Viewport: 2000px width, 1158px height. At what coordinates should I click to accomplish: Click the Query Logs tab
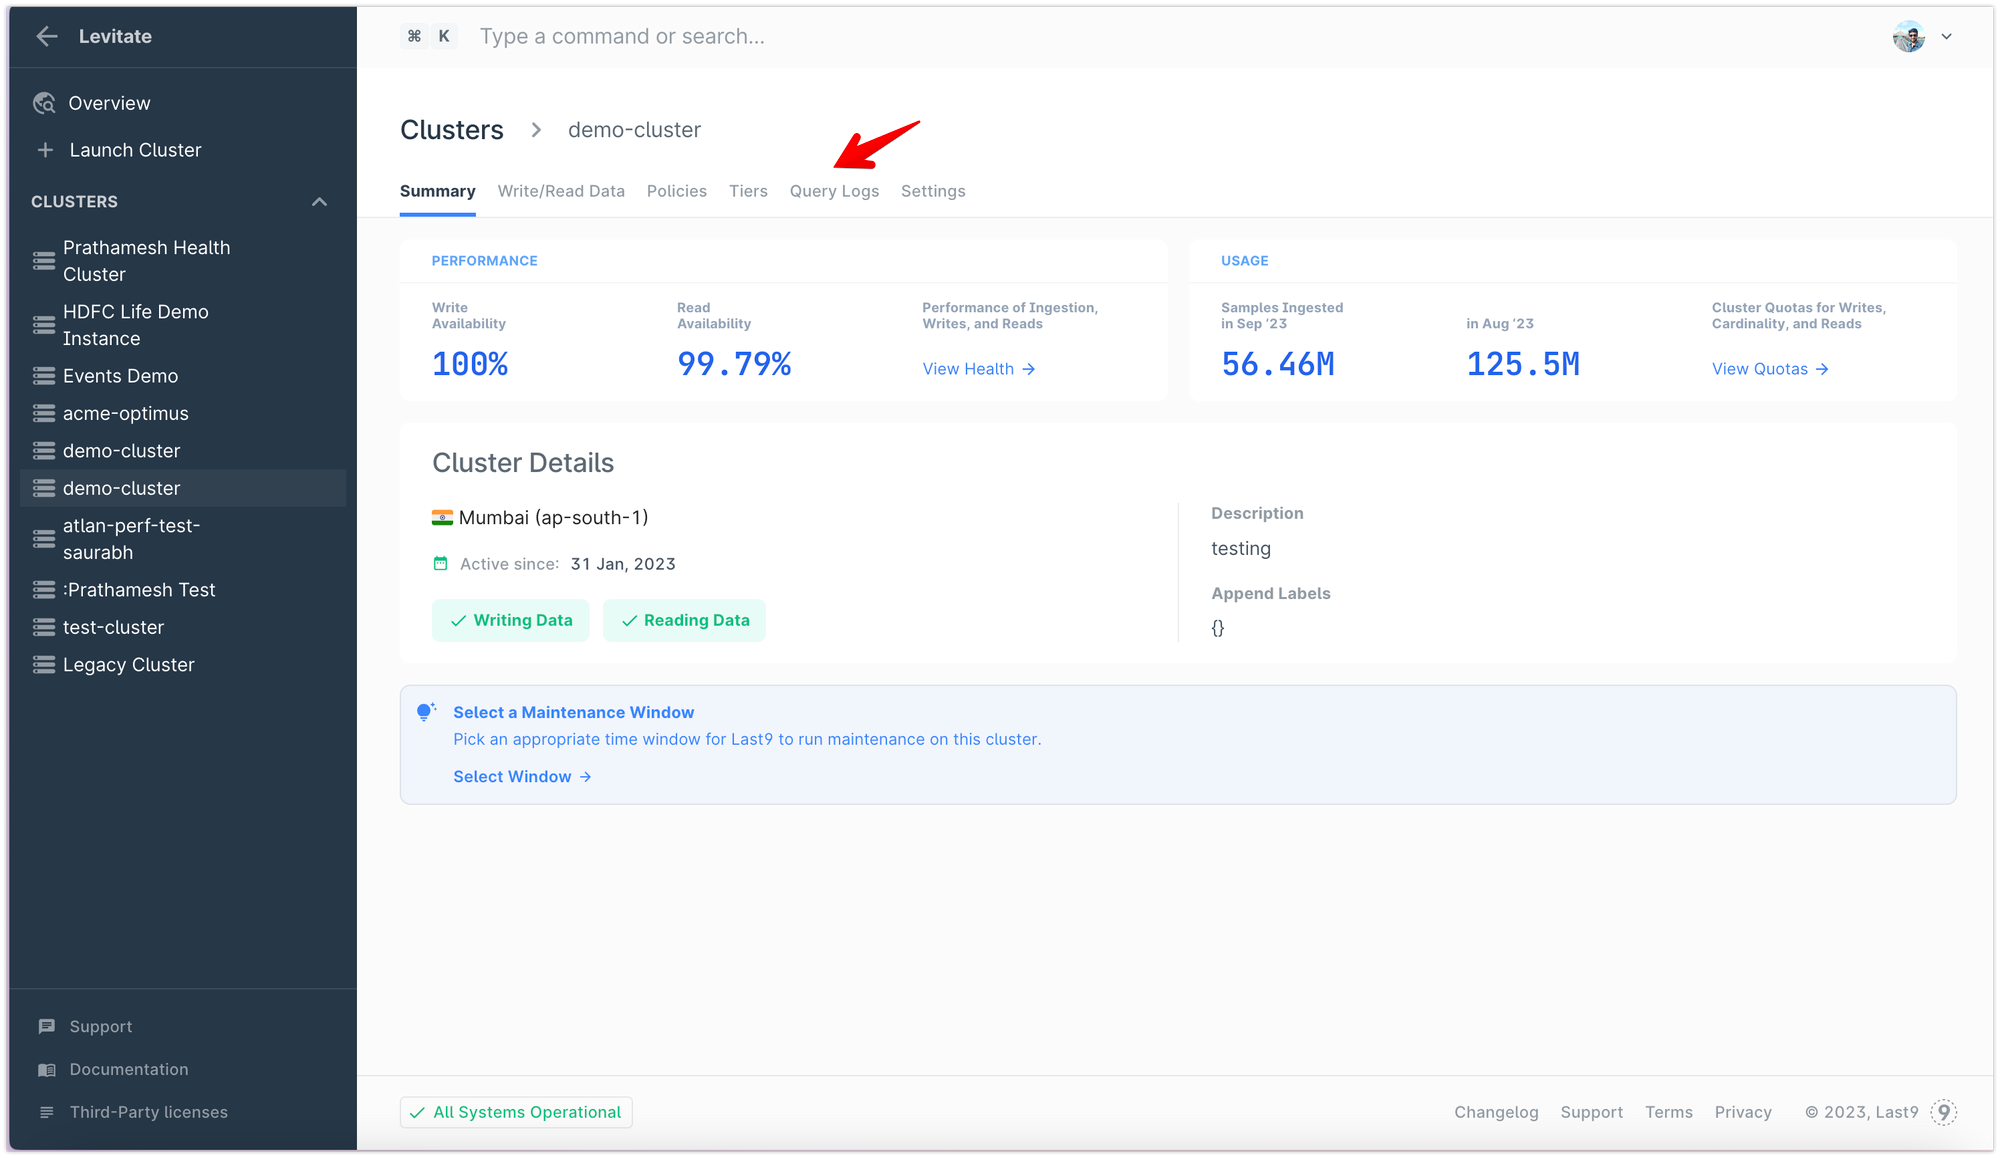[x=835, y=190]
